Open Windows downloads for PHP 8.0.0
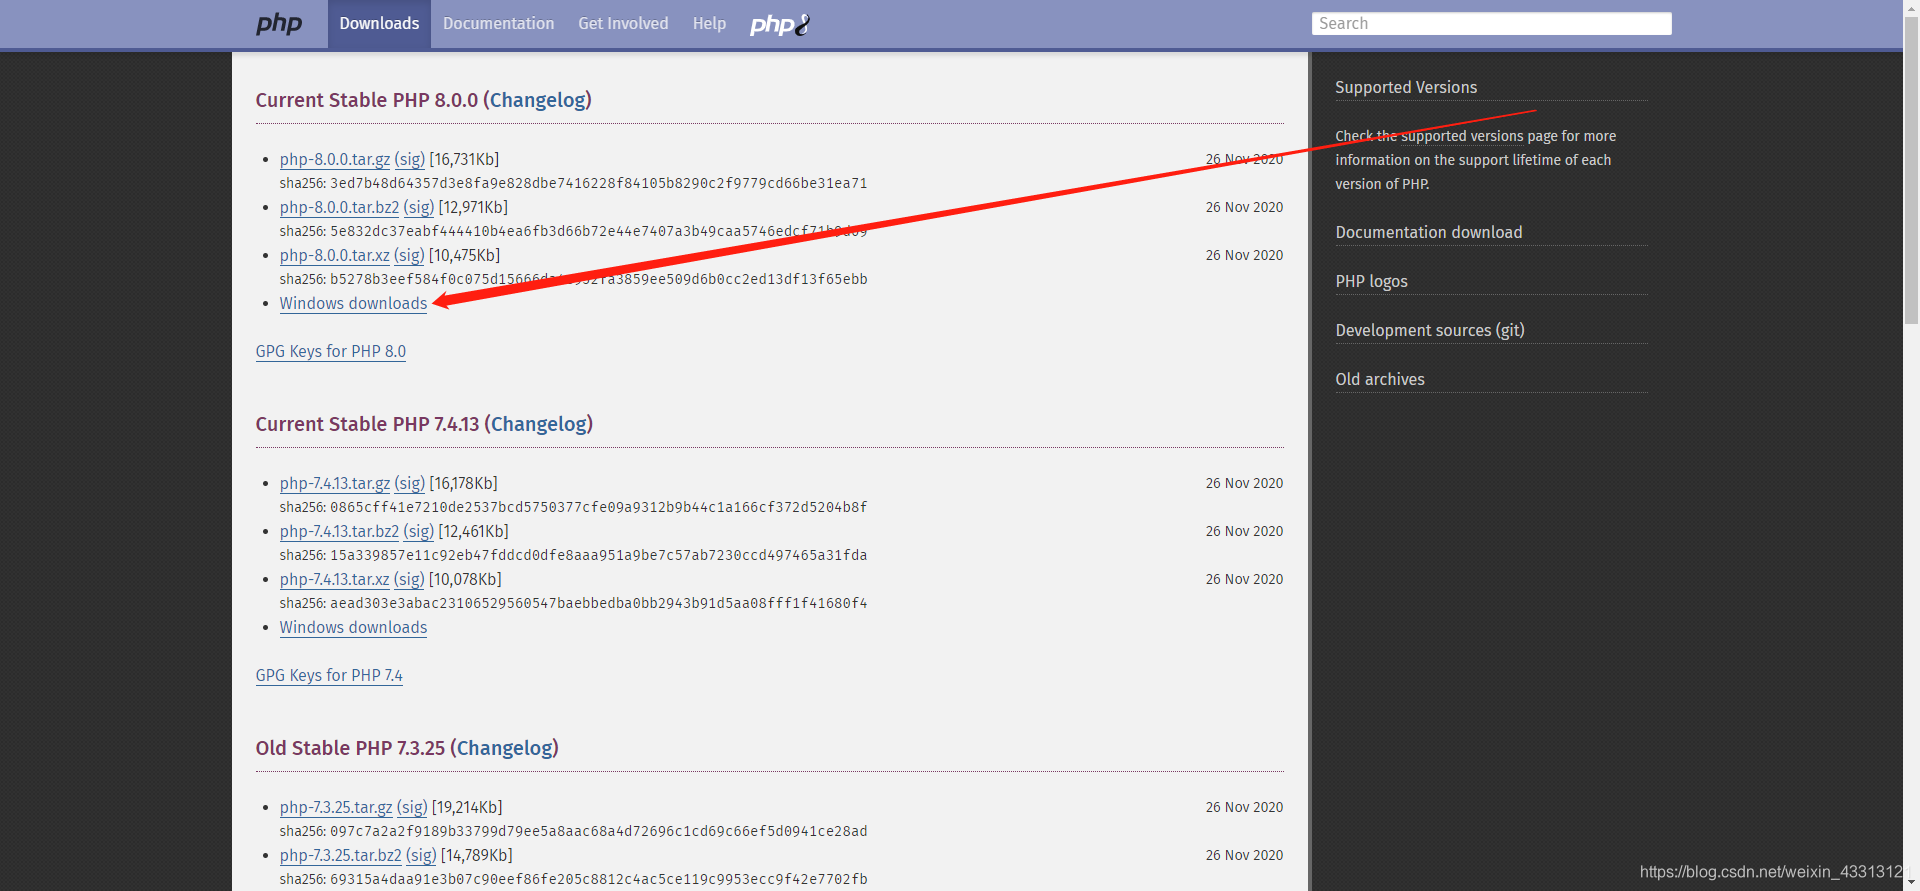The height and width of the screenshot is (891, 1920). 353,303
